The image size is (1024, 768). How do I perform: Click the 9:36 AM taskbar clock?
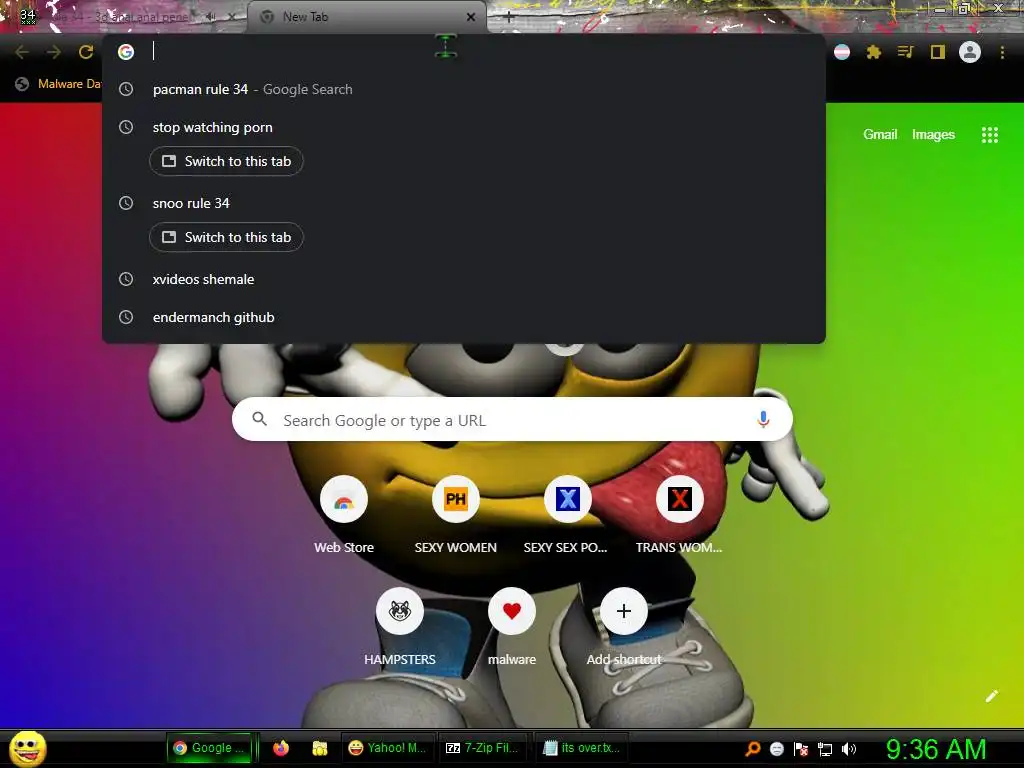[936, 749]
